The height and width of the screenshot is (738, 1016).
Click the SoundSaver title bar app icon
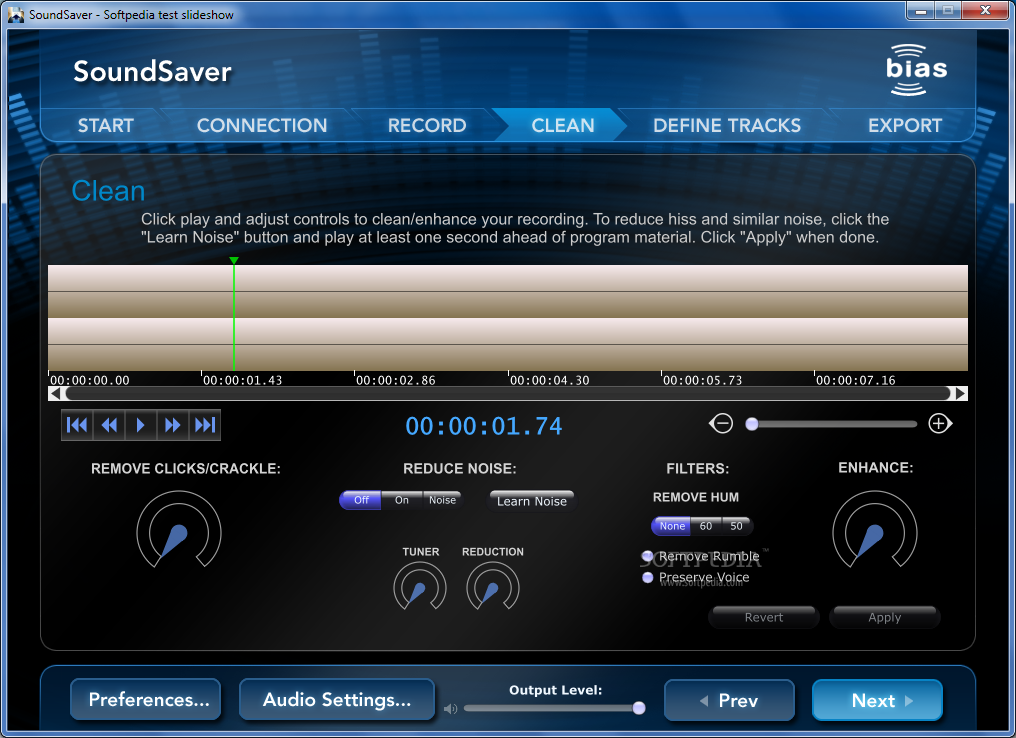click(x=16, y=14)
